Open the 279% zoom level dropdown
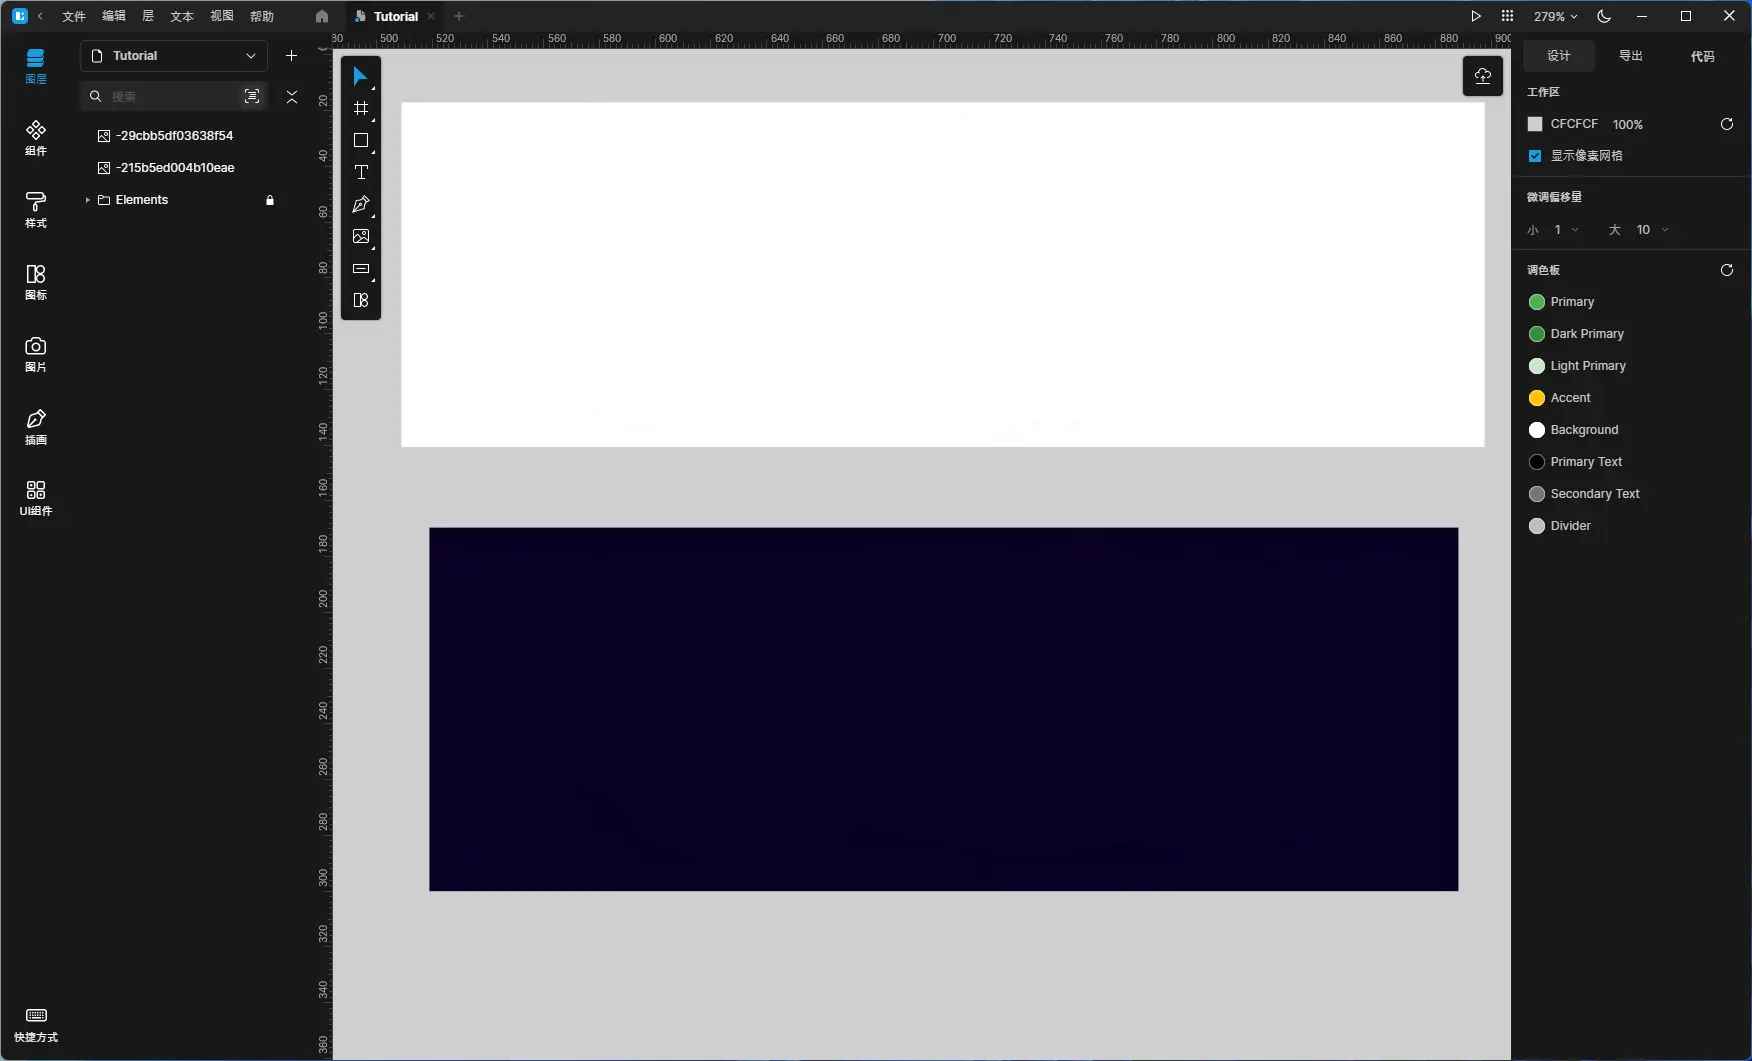Screen dimensions: 1752x1061 click(1555, 16)
